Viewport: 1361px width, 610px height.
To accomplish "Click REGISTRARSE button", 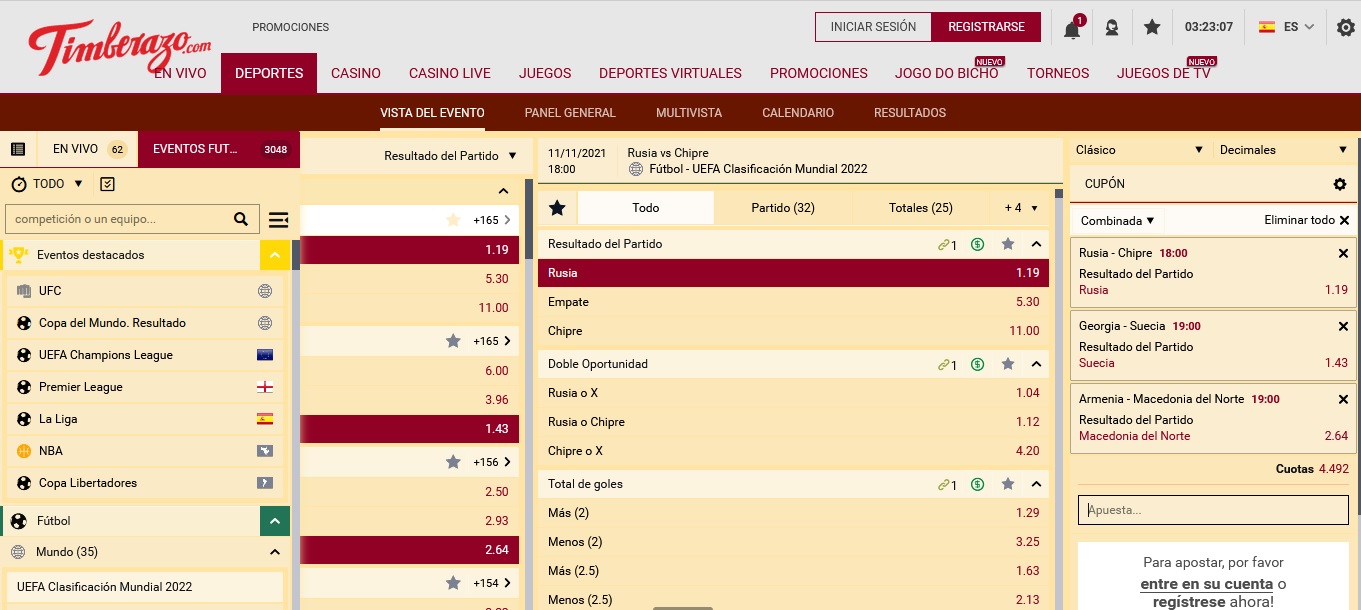I will point(986,27).
